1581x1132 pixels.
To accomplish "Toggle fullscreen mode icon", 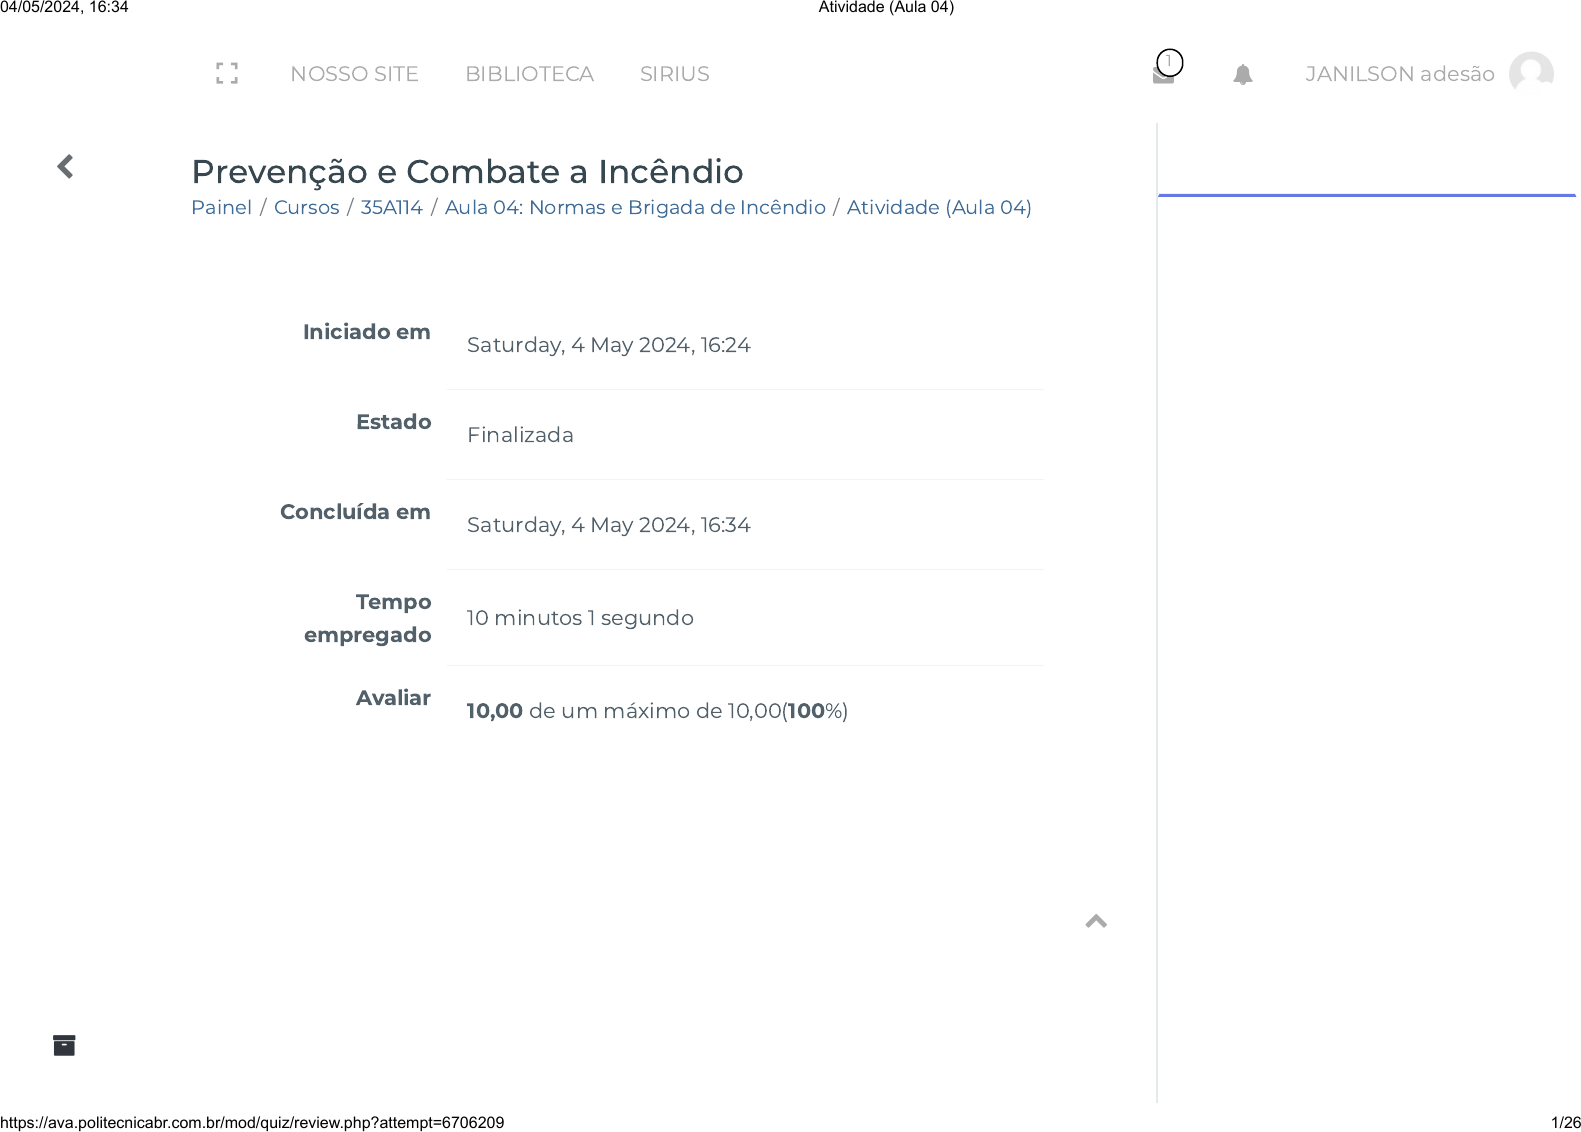I will click(227, 73).
